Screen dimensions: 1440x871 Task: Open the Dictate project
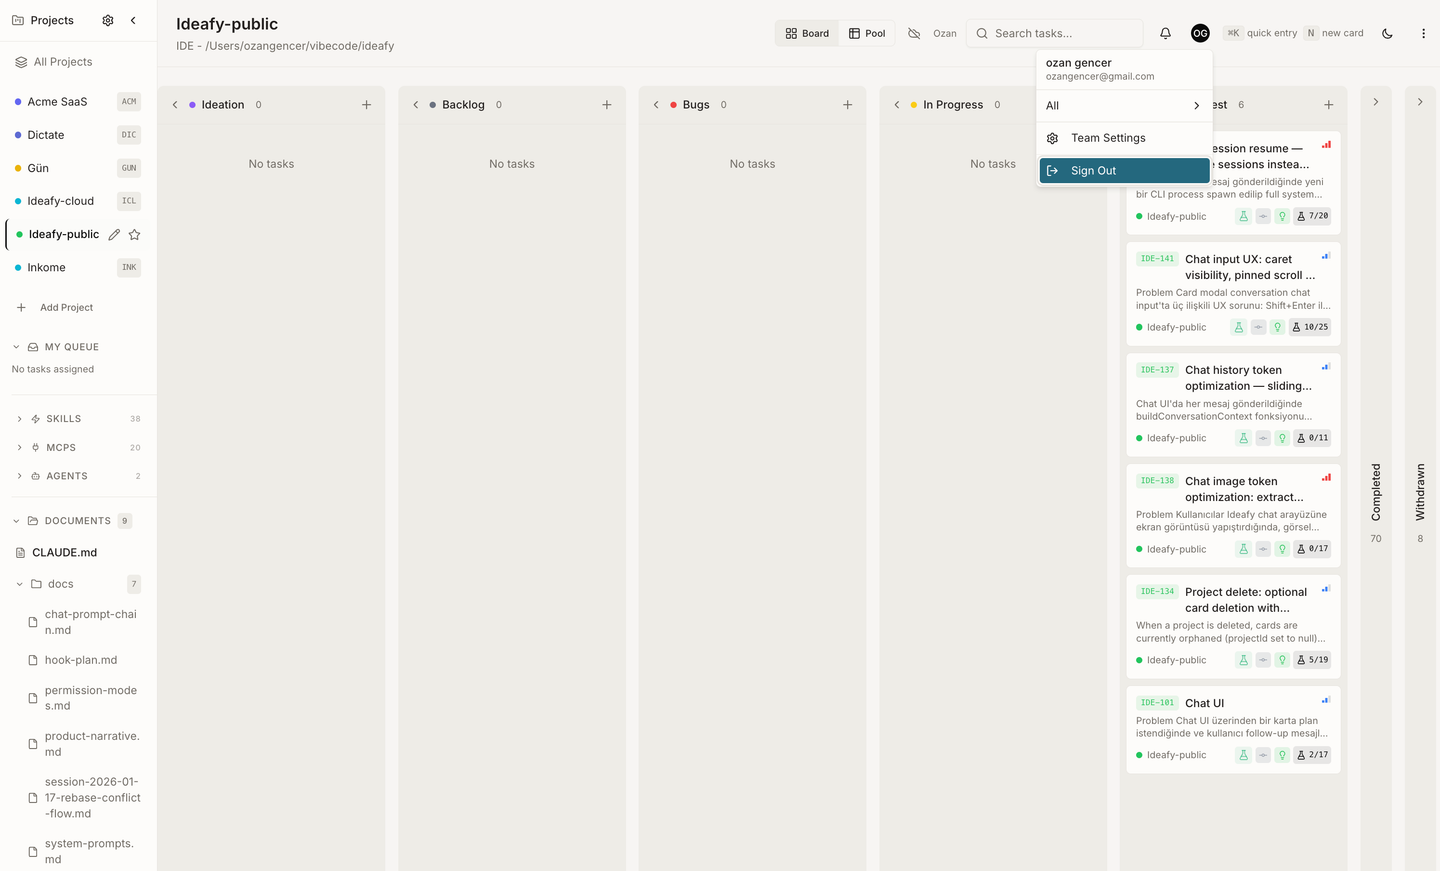tap(78, 135)
